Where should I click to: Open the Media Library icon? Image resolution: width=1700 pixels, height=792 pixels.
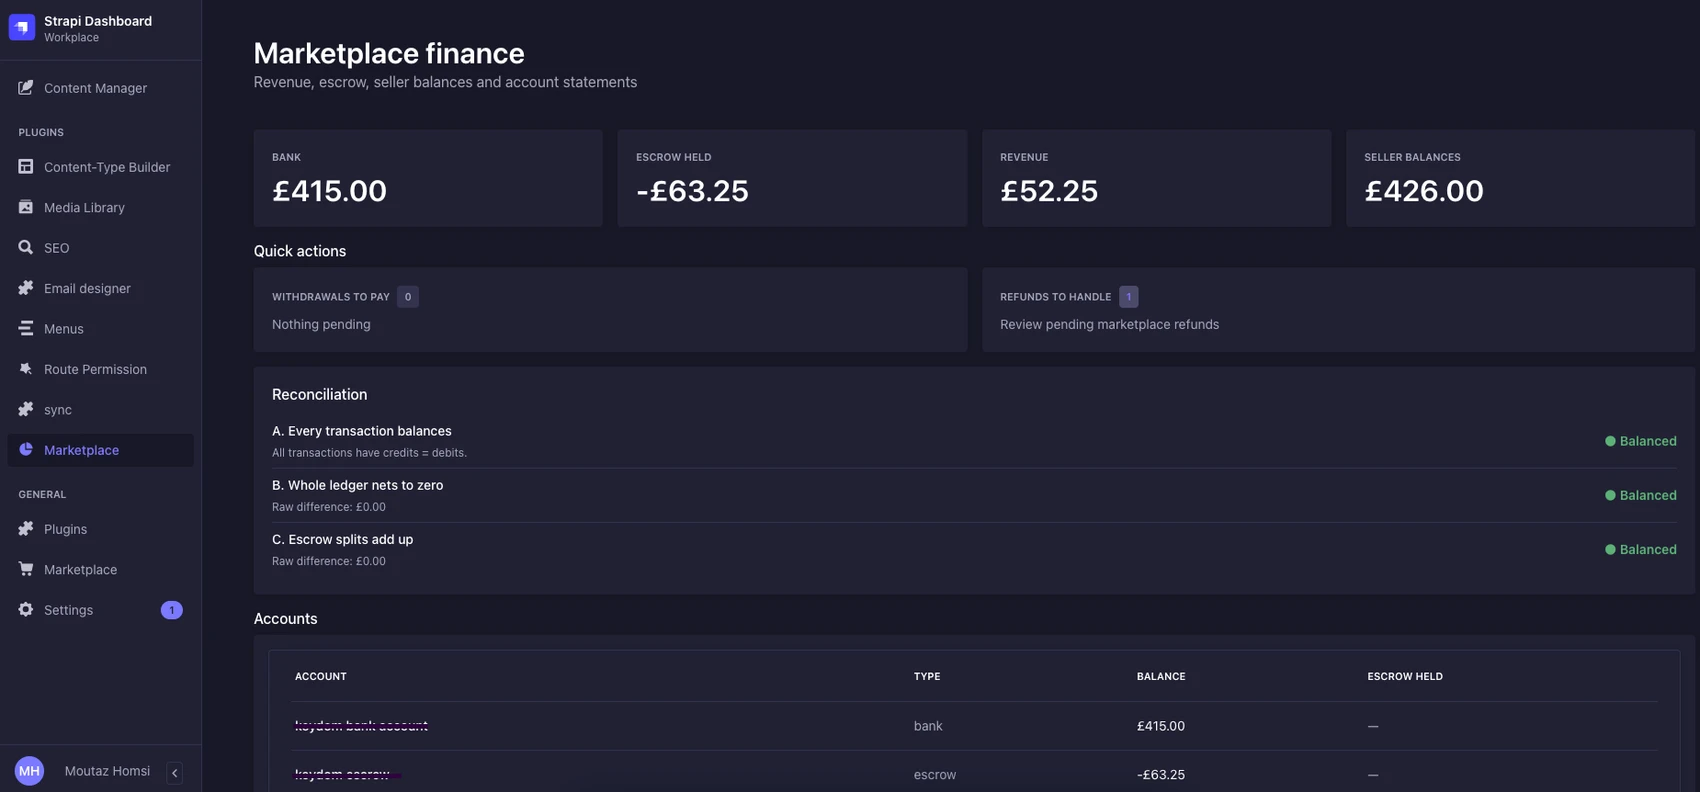tap(26, 207)
